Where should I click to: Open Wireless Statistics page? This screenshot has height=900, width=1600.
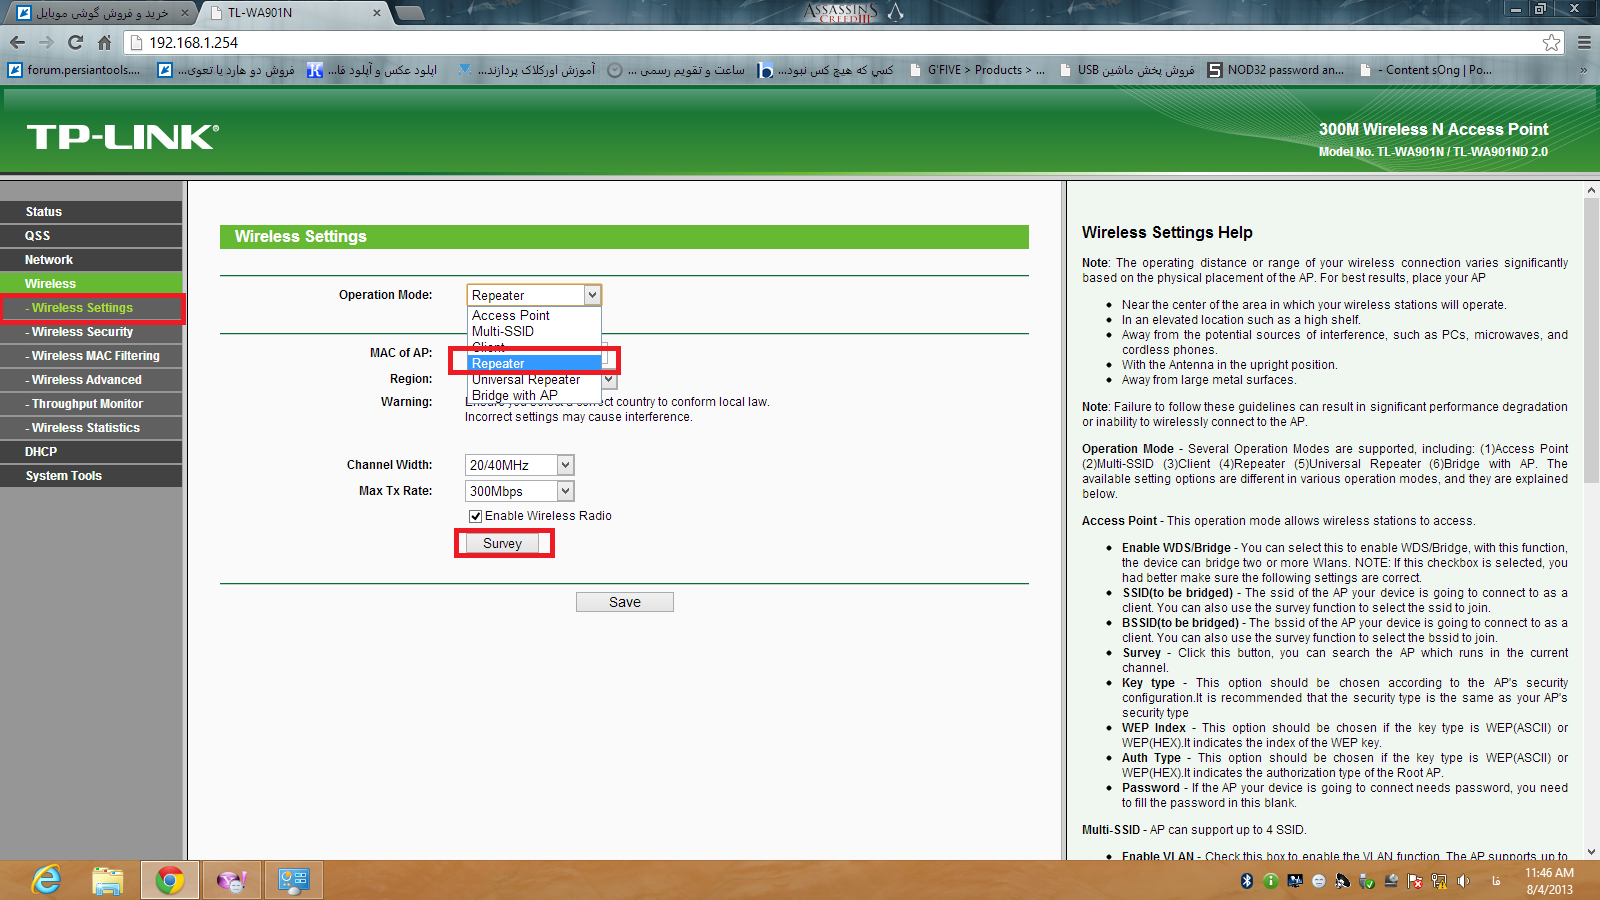[x=91, y=428]
